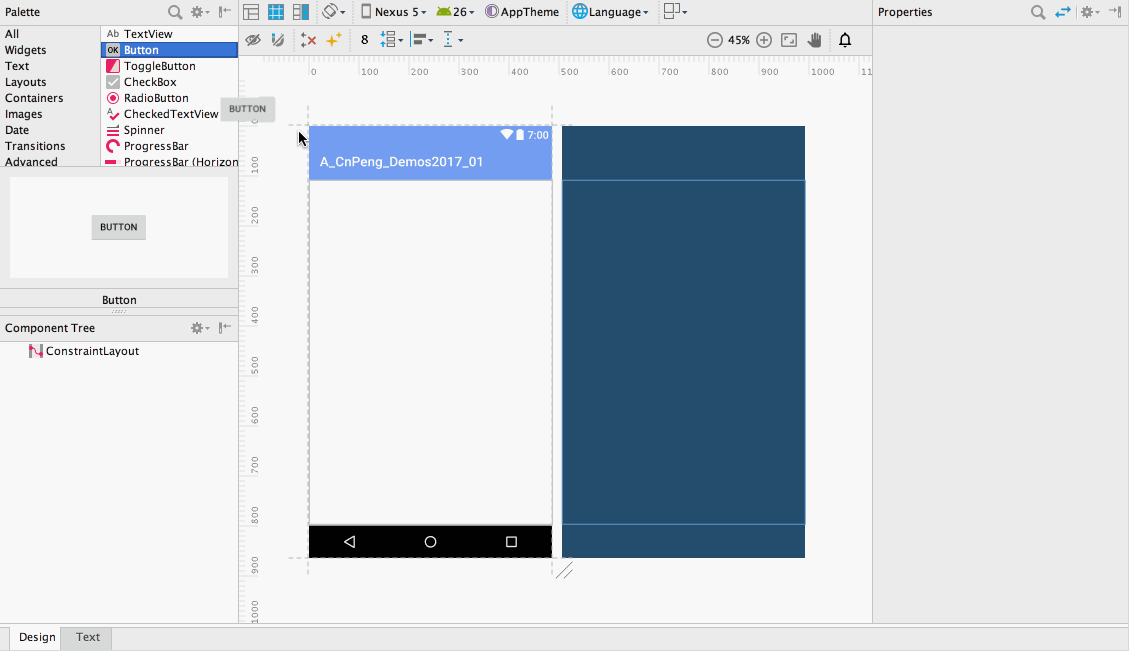Viewport: 1129px width, 651px height.
Task: Switch to the Text tab
Action: [88, 637]
